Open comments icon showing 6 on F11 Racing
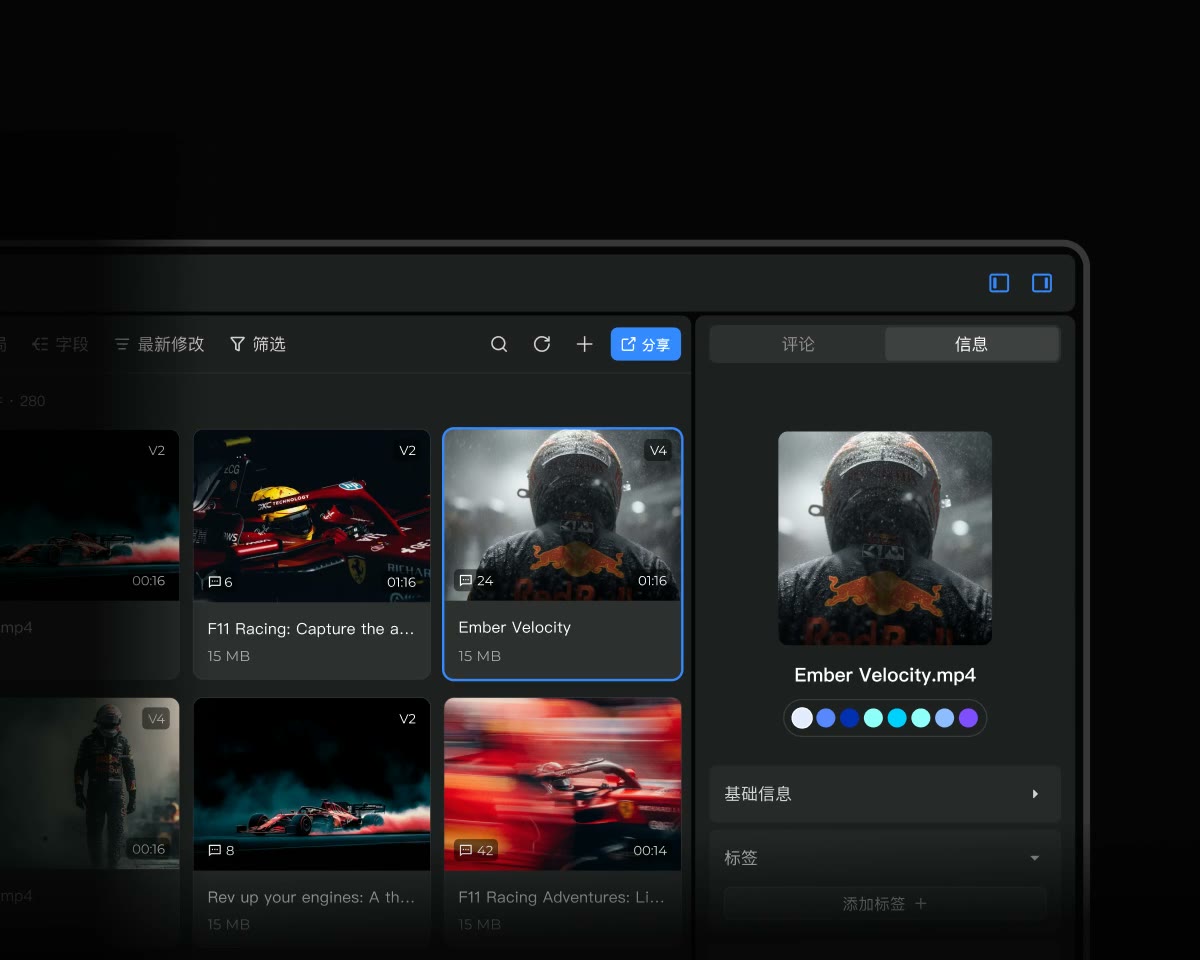 (220, 581)
